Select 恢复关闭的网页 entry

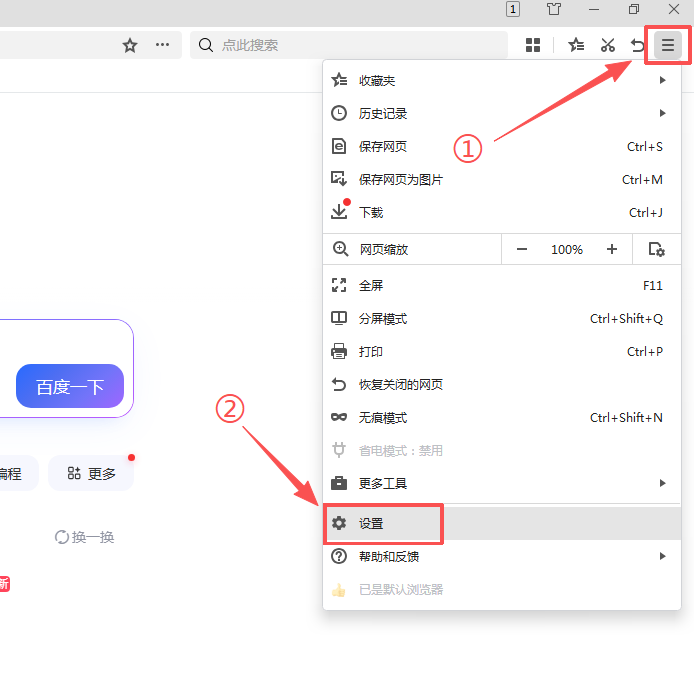coord(501,385)
